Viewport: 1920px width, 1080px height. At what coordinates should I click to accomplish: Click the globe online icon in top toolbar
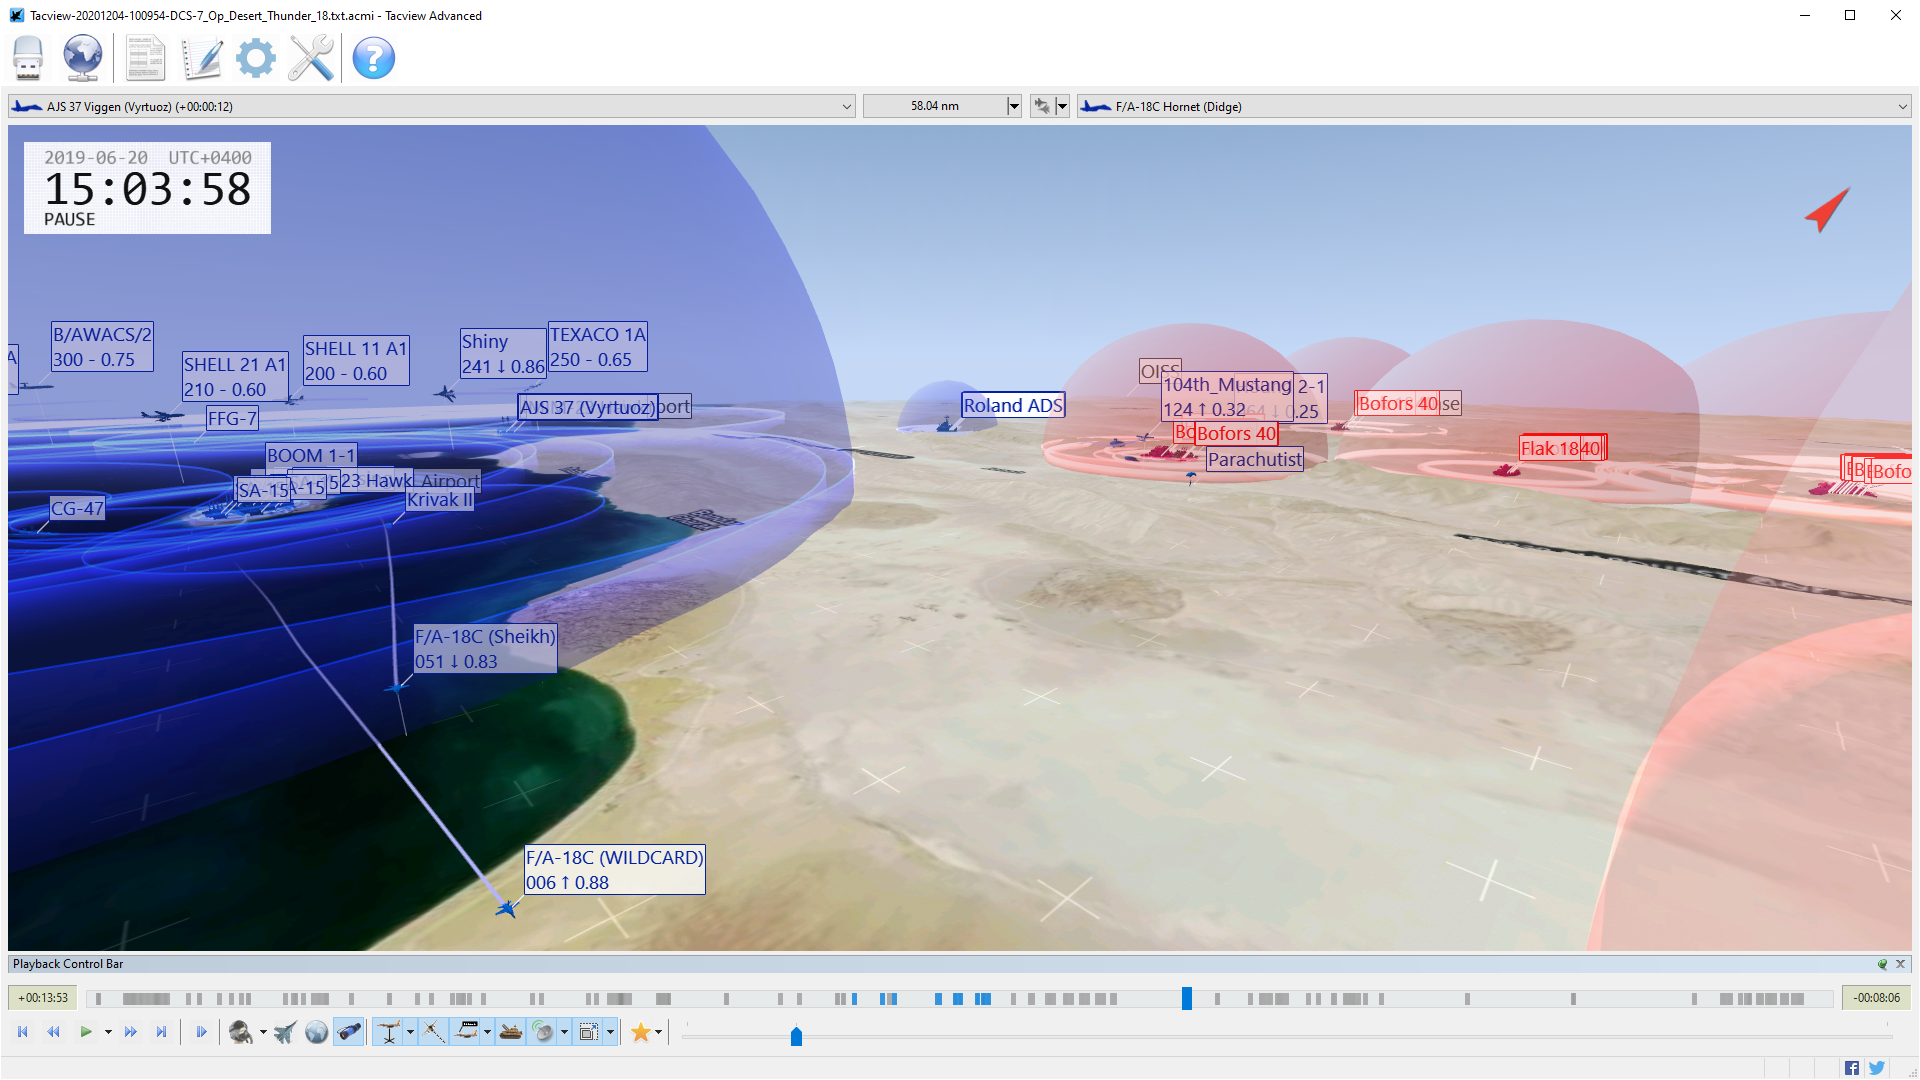tap(82, 58)
